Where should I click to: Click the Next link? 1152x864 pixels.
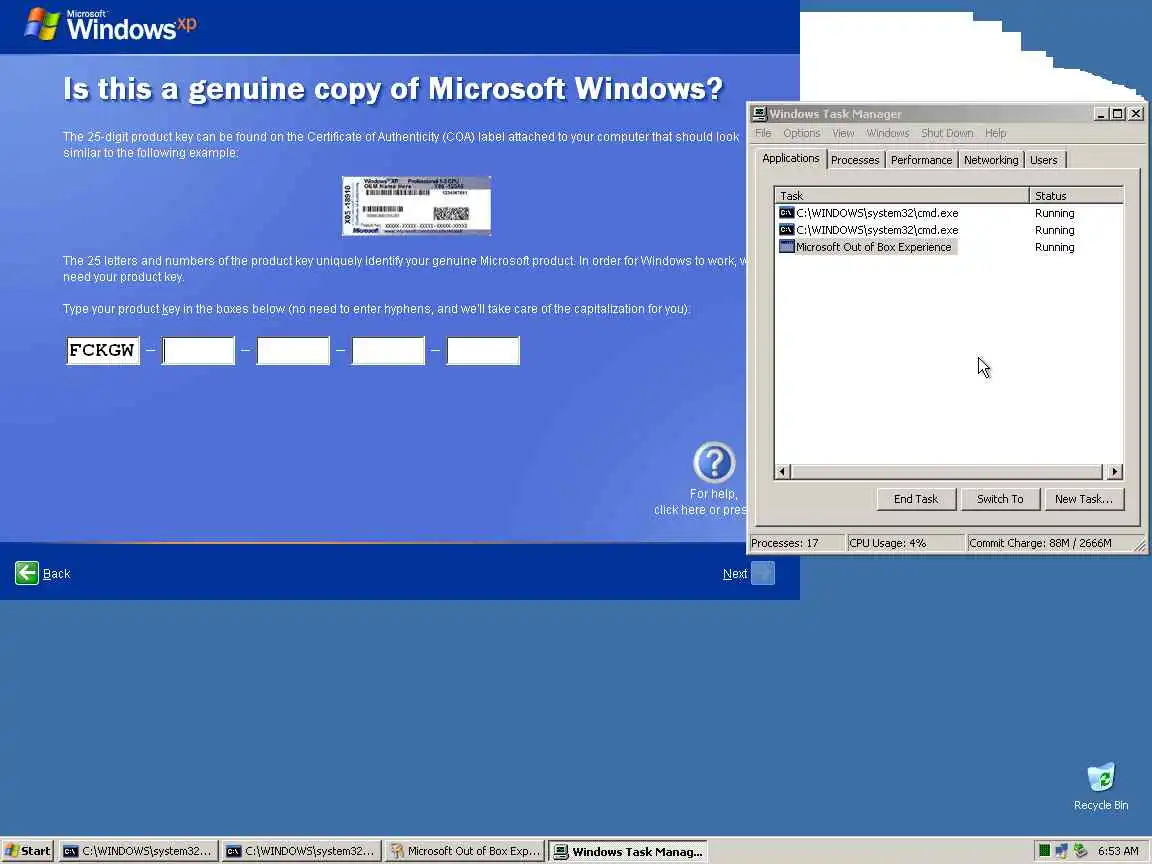click(735, 574)
